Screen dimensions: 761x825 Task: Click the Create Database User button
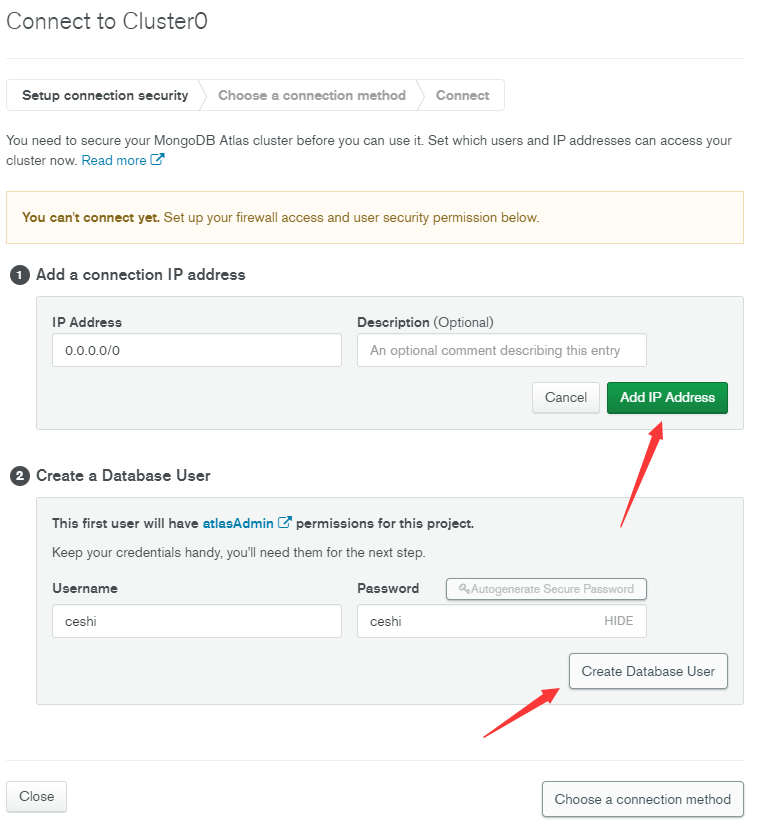click(648, 671)
